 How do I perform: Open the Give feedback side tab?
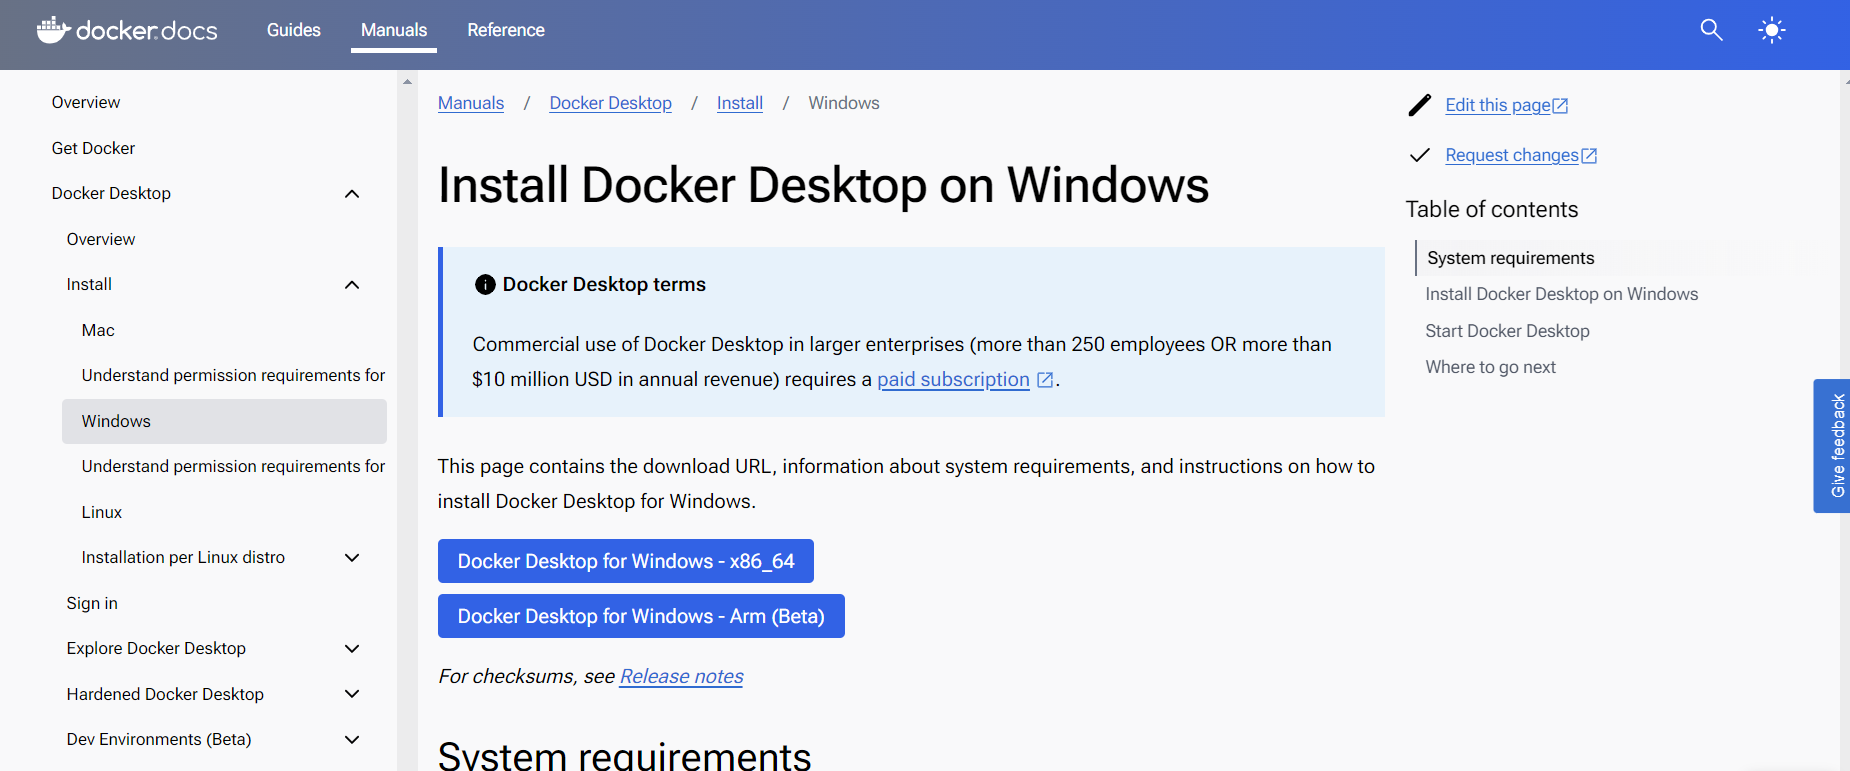[x=1832, y=446]
